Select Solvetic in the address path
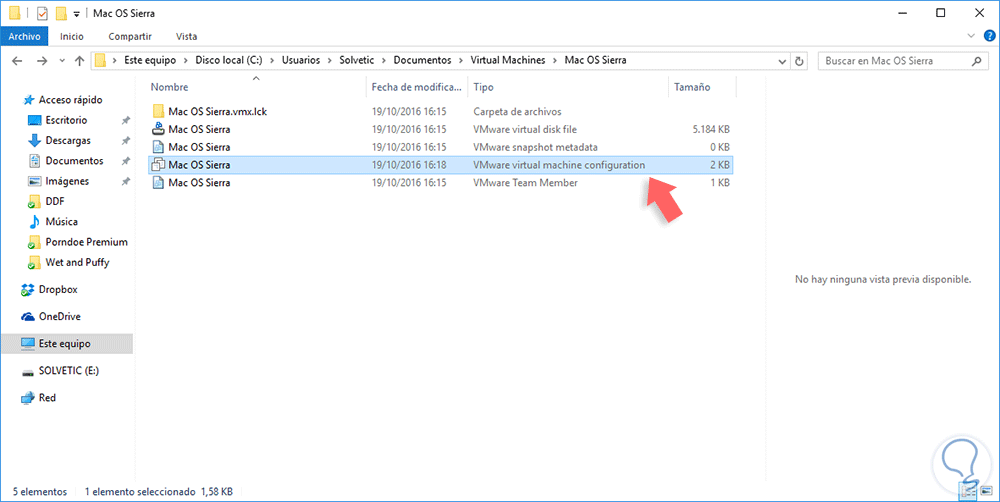1000x502 pixels. coord(357,61)
